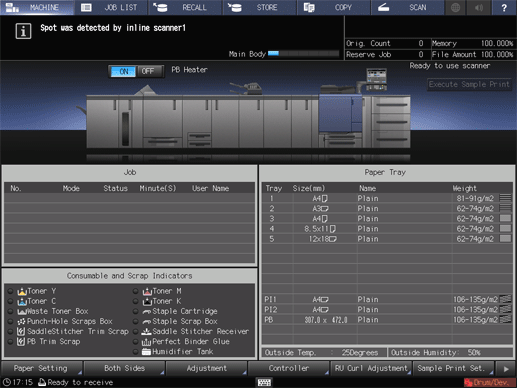Select the PI2 tray row
The image size is (517, 388).
pos(387,310)
